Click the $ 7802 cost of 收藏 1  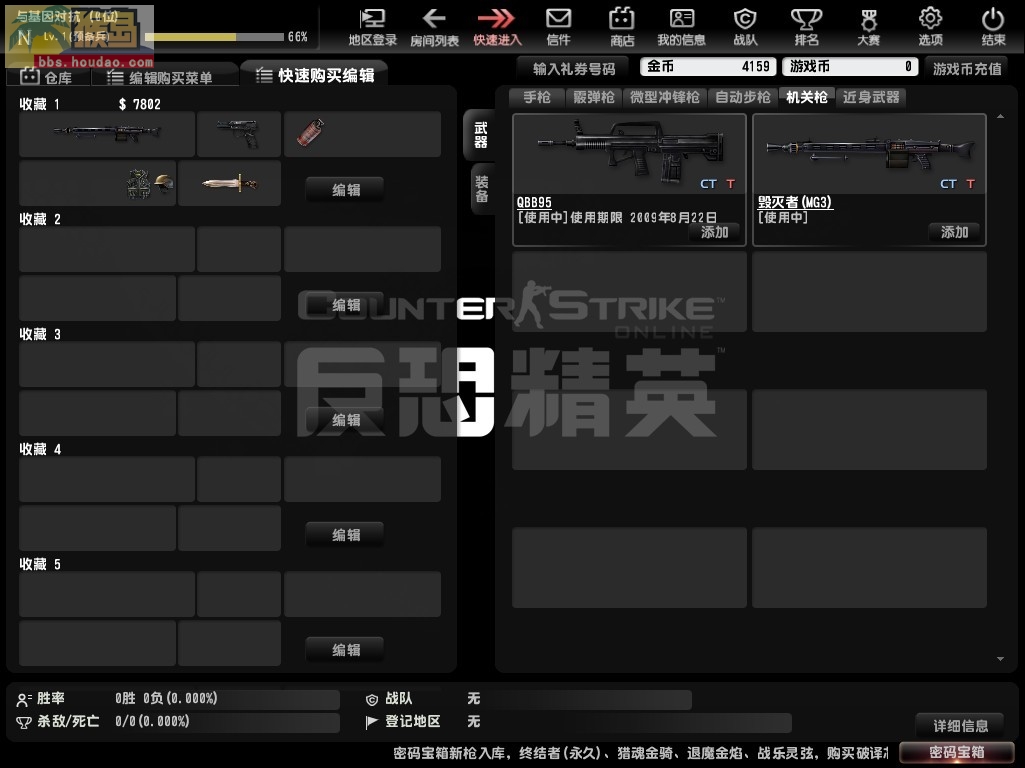(x=140, y=105)
